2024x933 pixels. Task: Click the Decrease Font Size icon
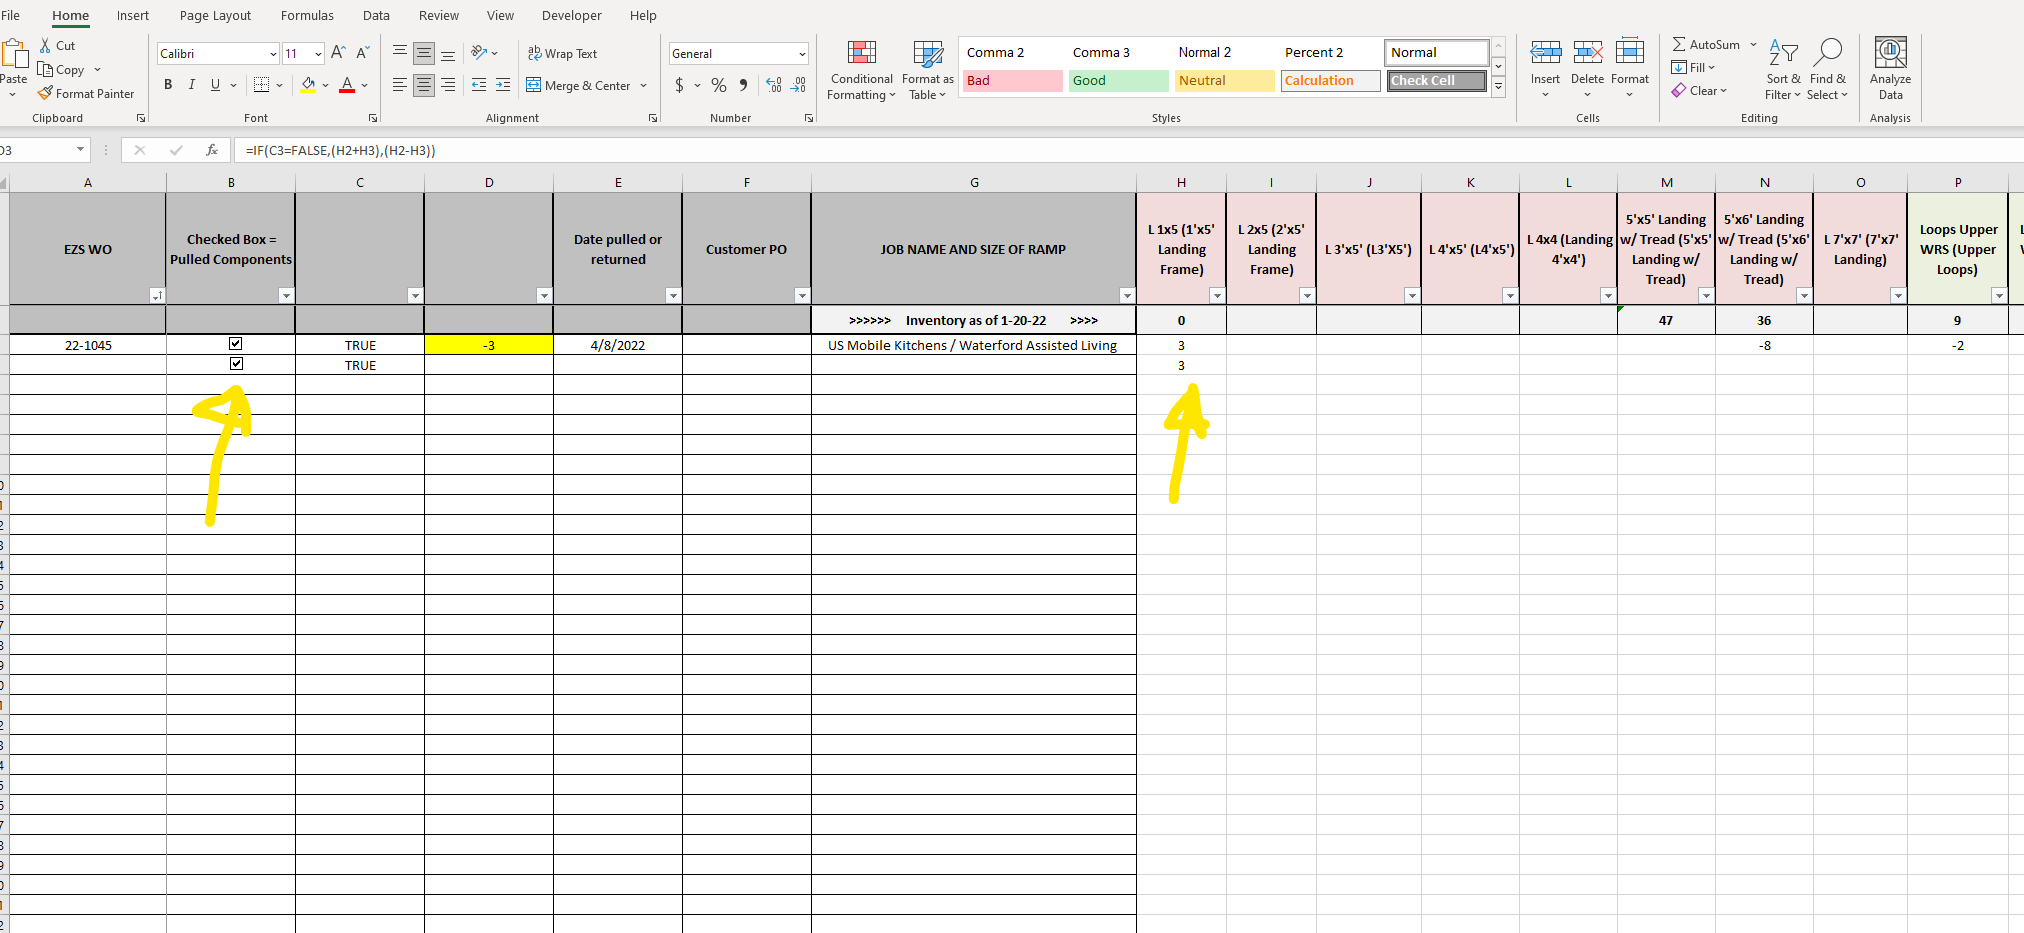[362, 53]
